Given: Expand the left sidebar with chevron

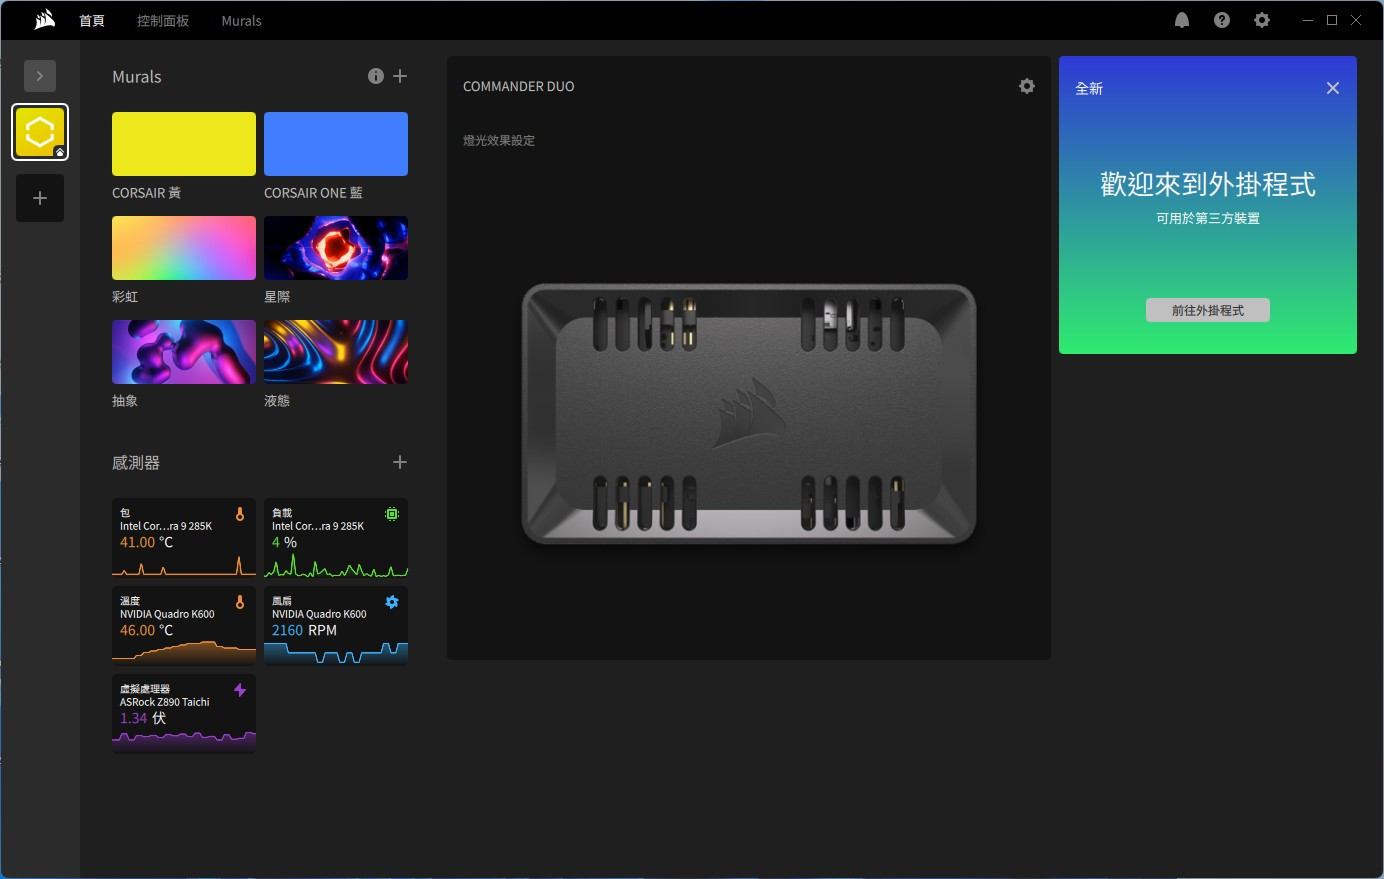Looking at the screenshot, I should (40, 76).
